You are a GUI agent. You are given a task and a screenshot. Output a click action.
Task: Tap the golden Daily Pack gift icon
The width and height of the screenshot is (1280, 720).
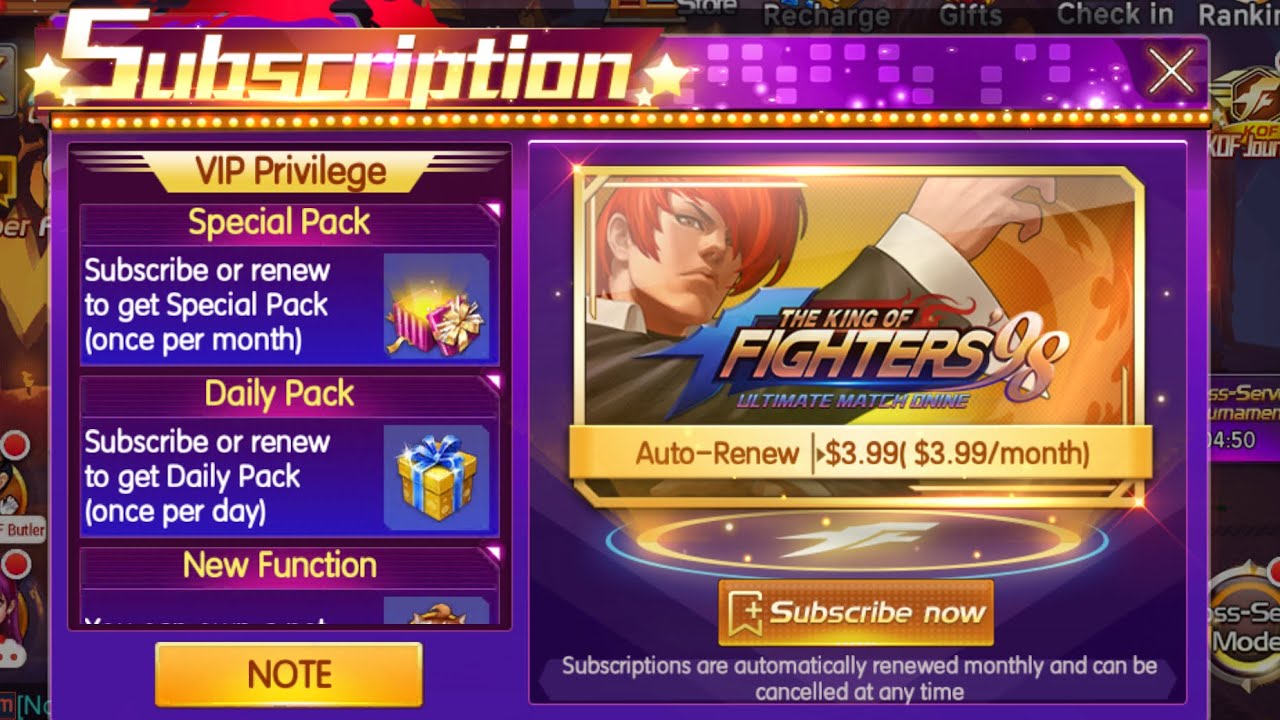pyautogui.click(x=436, y=478)
